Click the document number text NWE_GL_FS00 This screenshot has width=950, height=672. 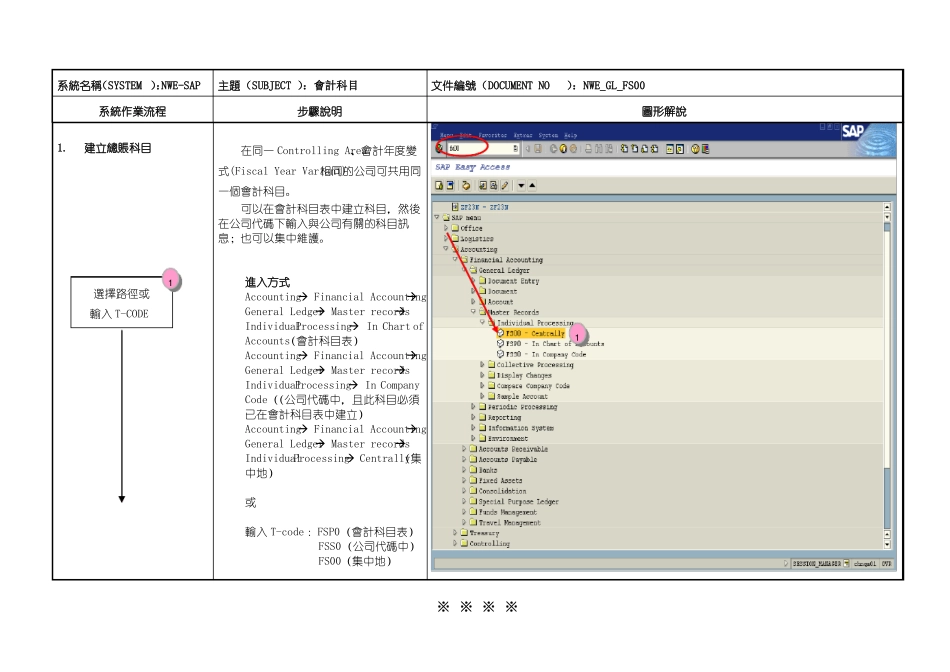614,85
